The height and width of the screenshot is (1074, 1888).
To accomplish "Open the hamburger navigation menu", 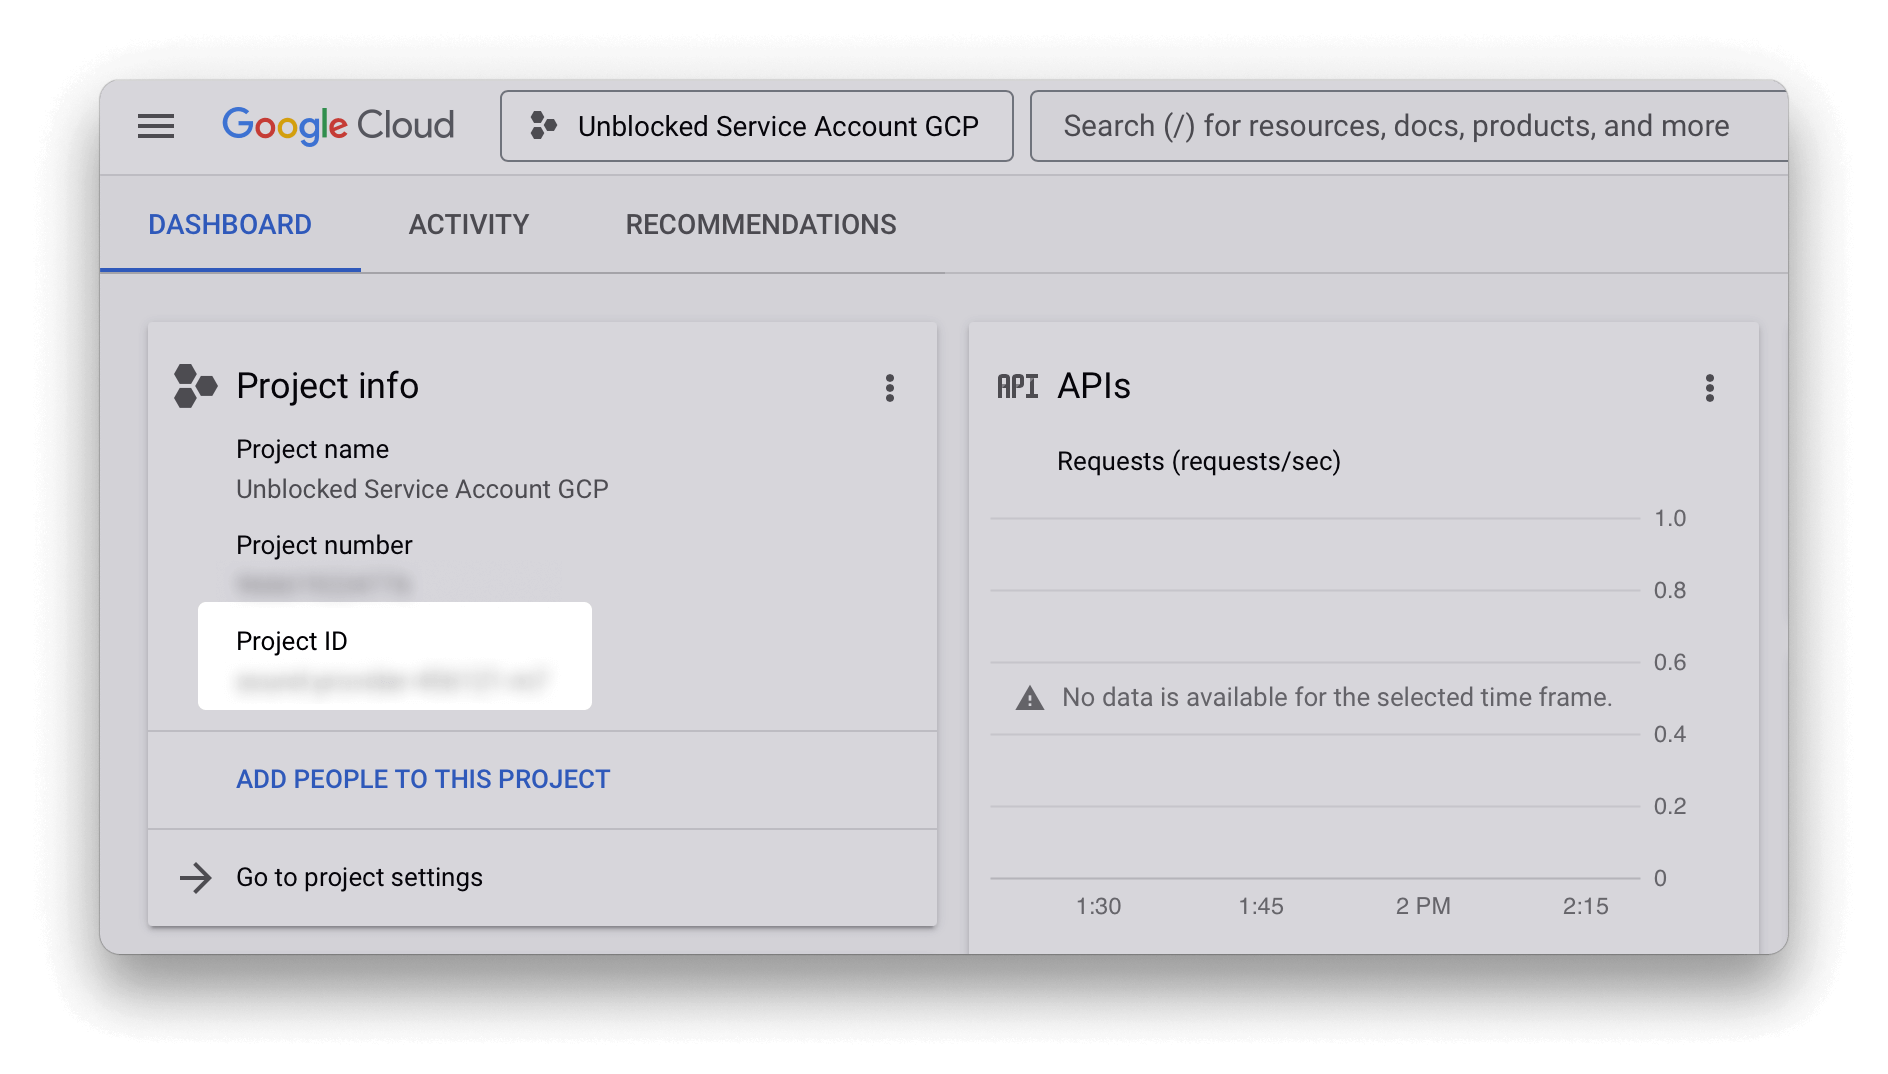I will coord(156,126).
